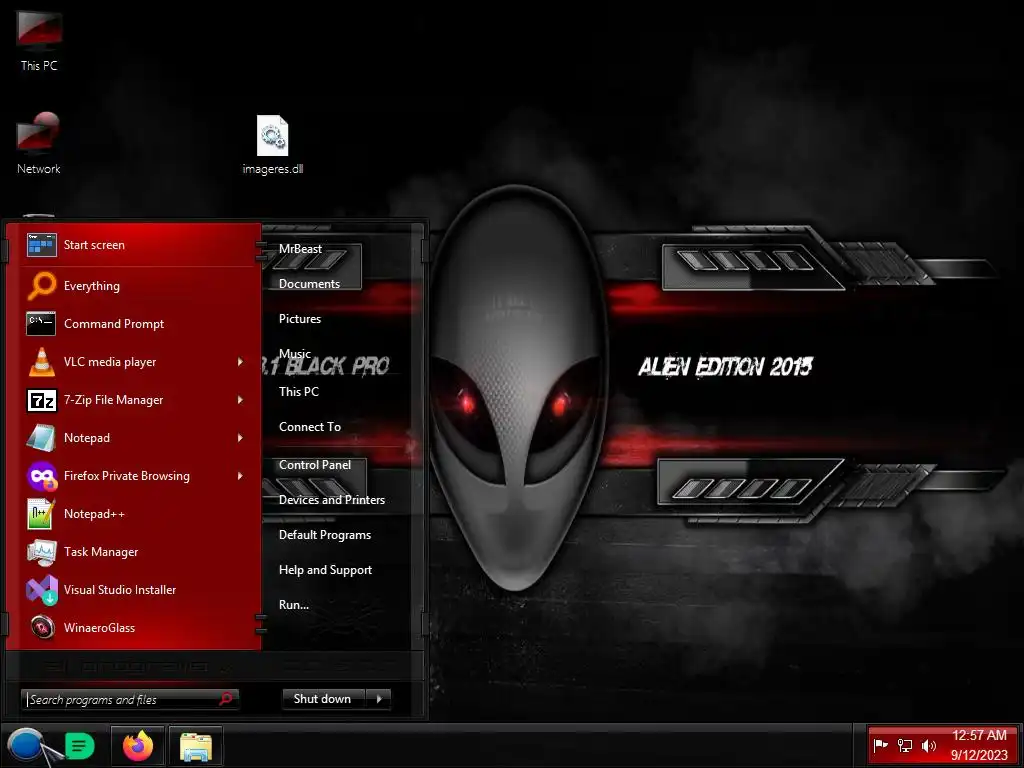Launch Firefox Private Browsing mask icon
The width and height of the screenshot is (1024, 768).
(42, 475)
